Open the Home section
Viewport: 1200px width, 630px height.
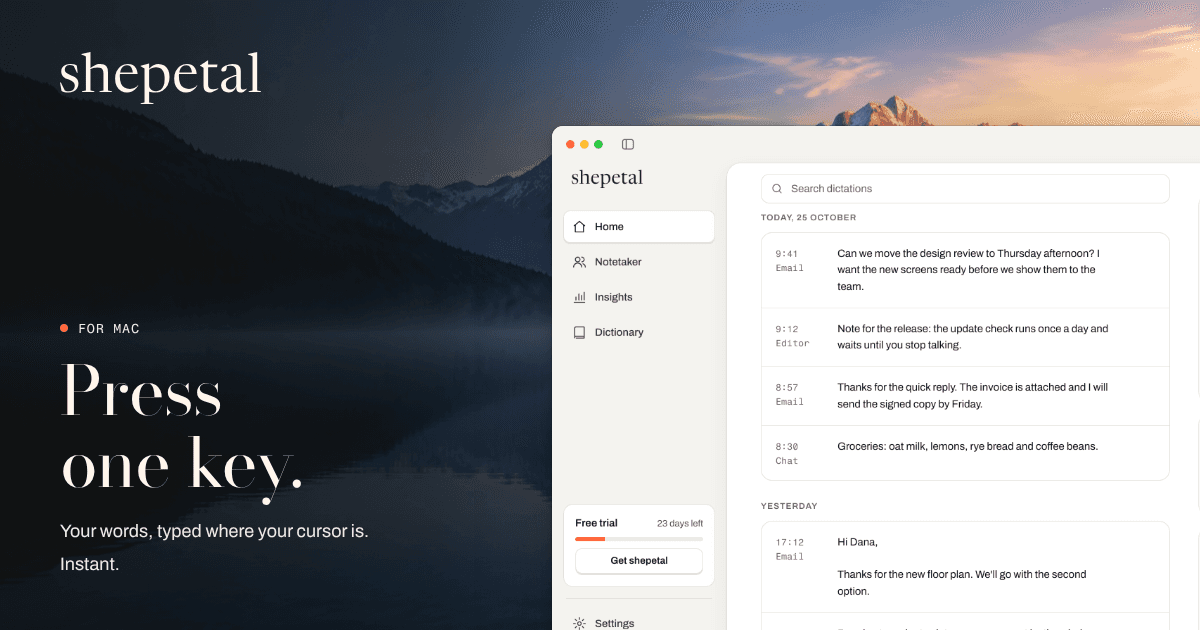[639, 227]
